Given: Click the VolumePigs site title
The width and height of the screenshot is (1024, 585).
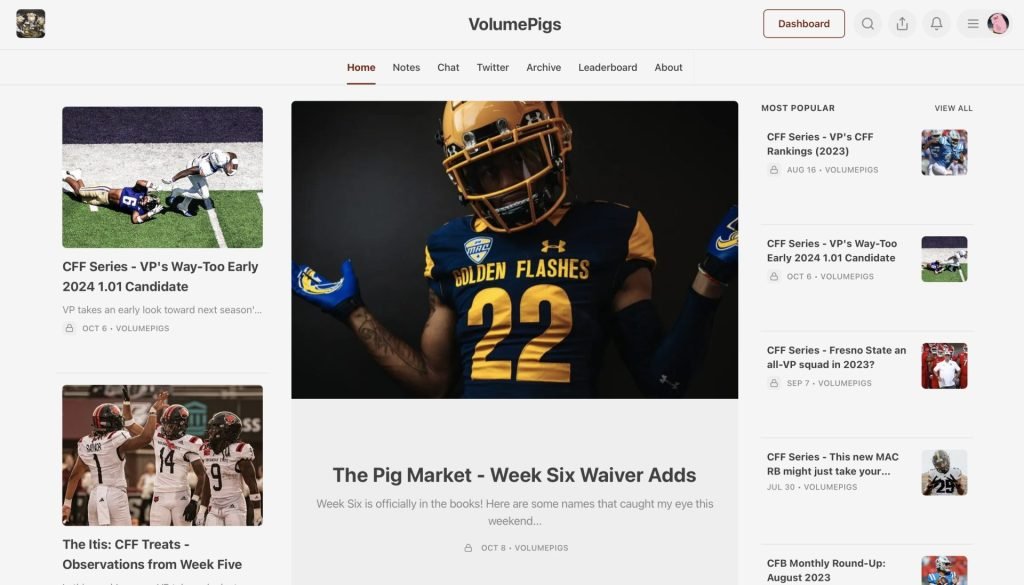Looking at the screenshot, I should point(515,24).
